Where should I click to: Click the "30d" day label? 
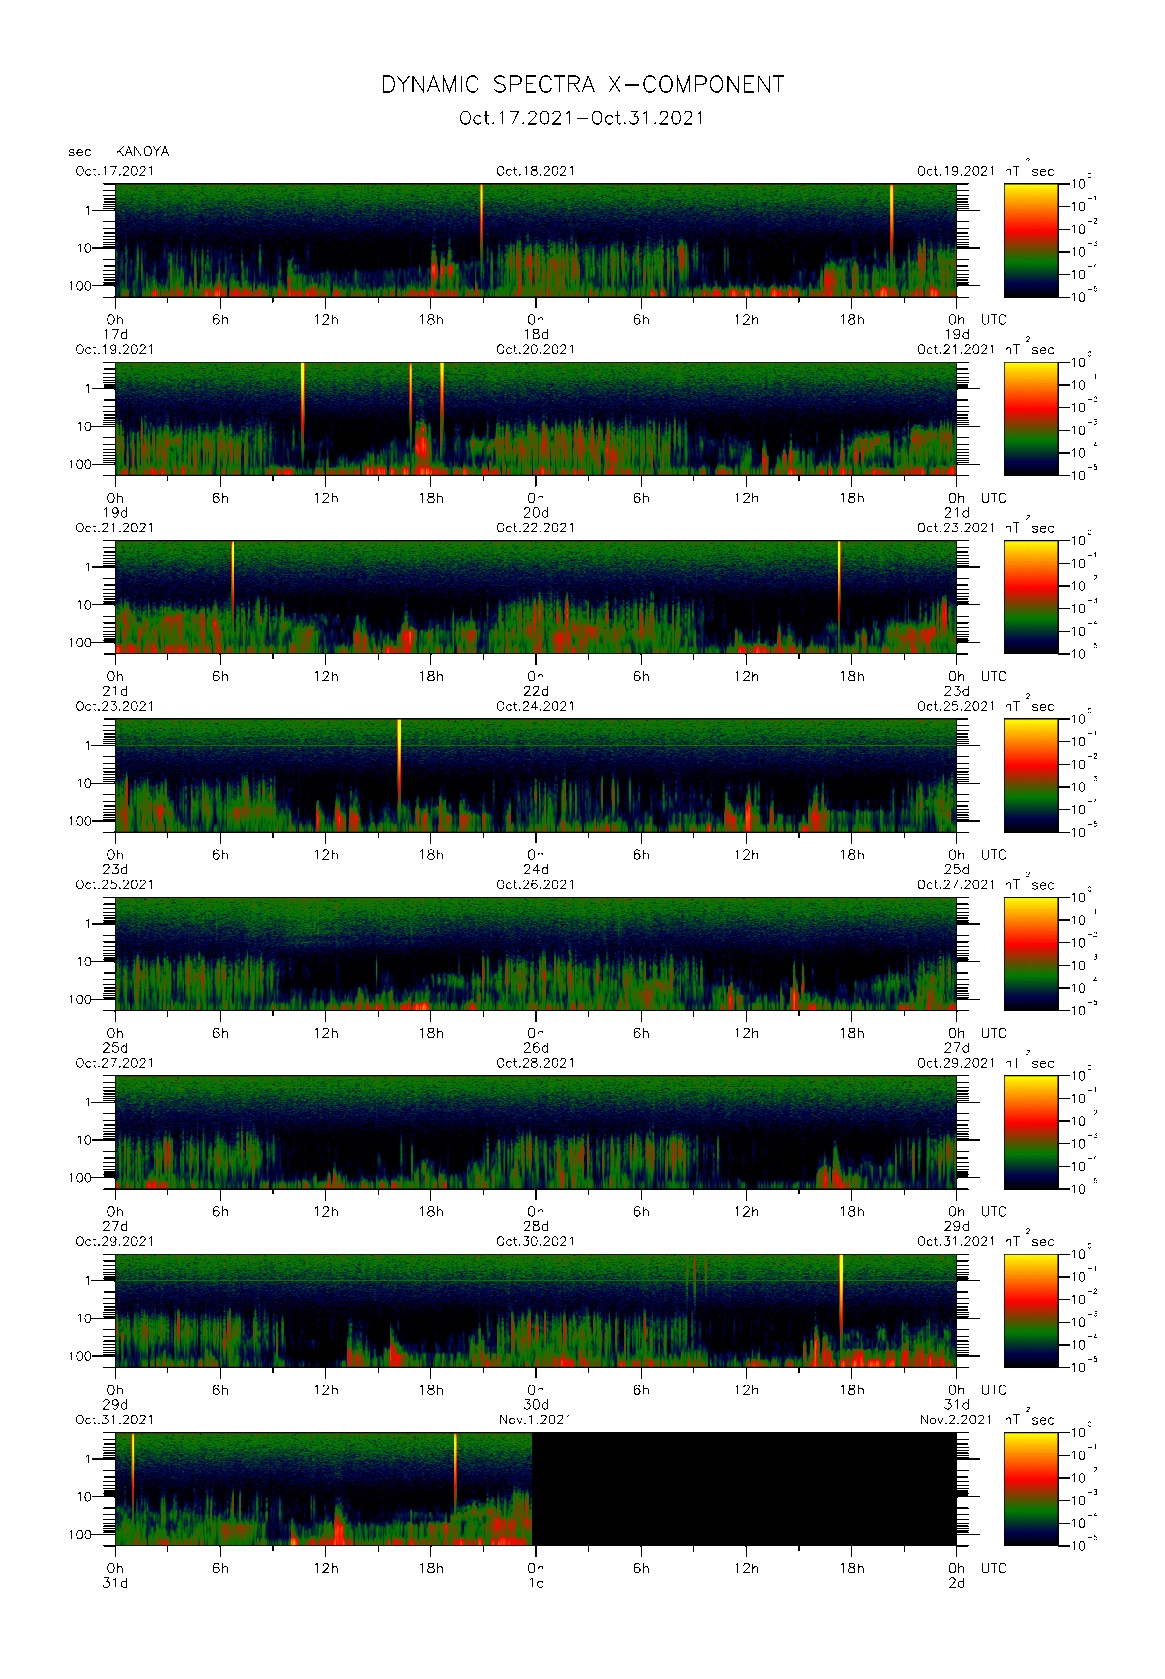click(x=536, y=1405)
